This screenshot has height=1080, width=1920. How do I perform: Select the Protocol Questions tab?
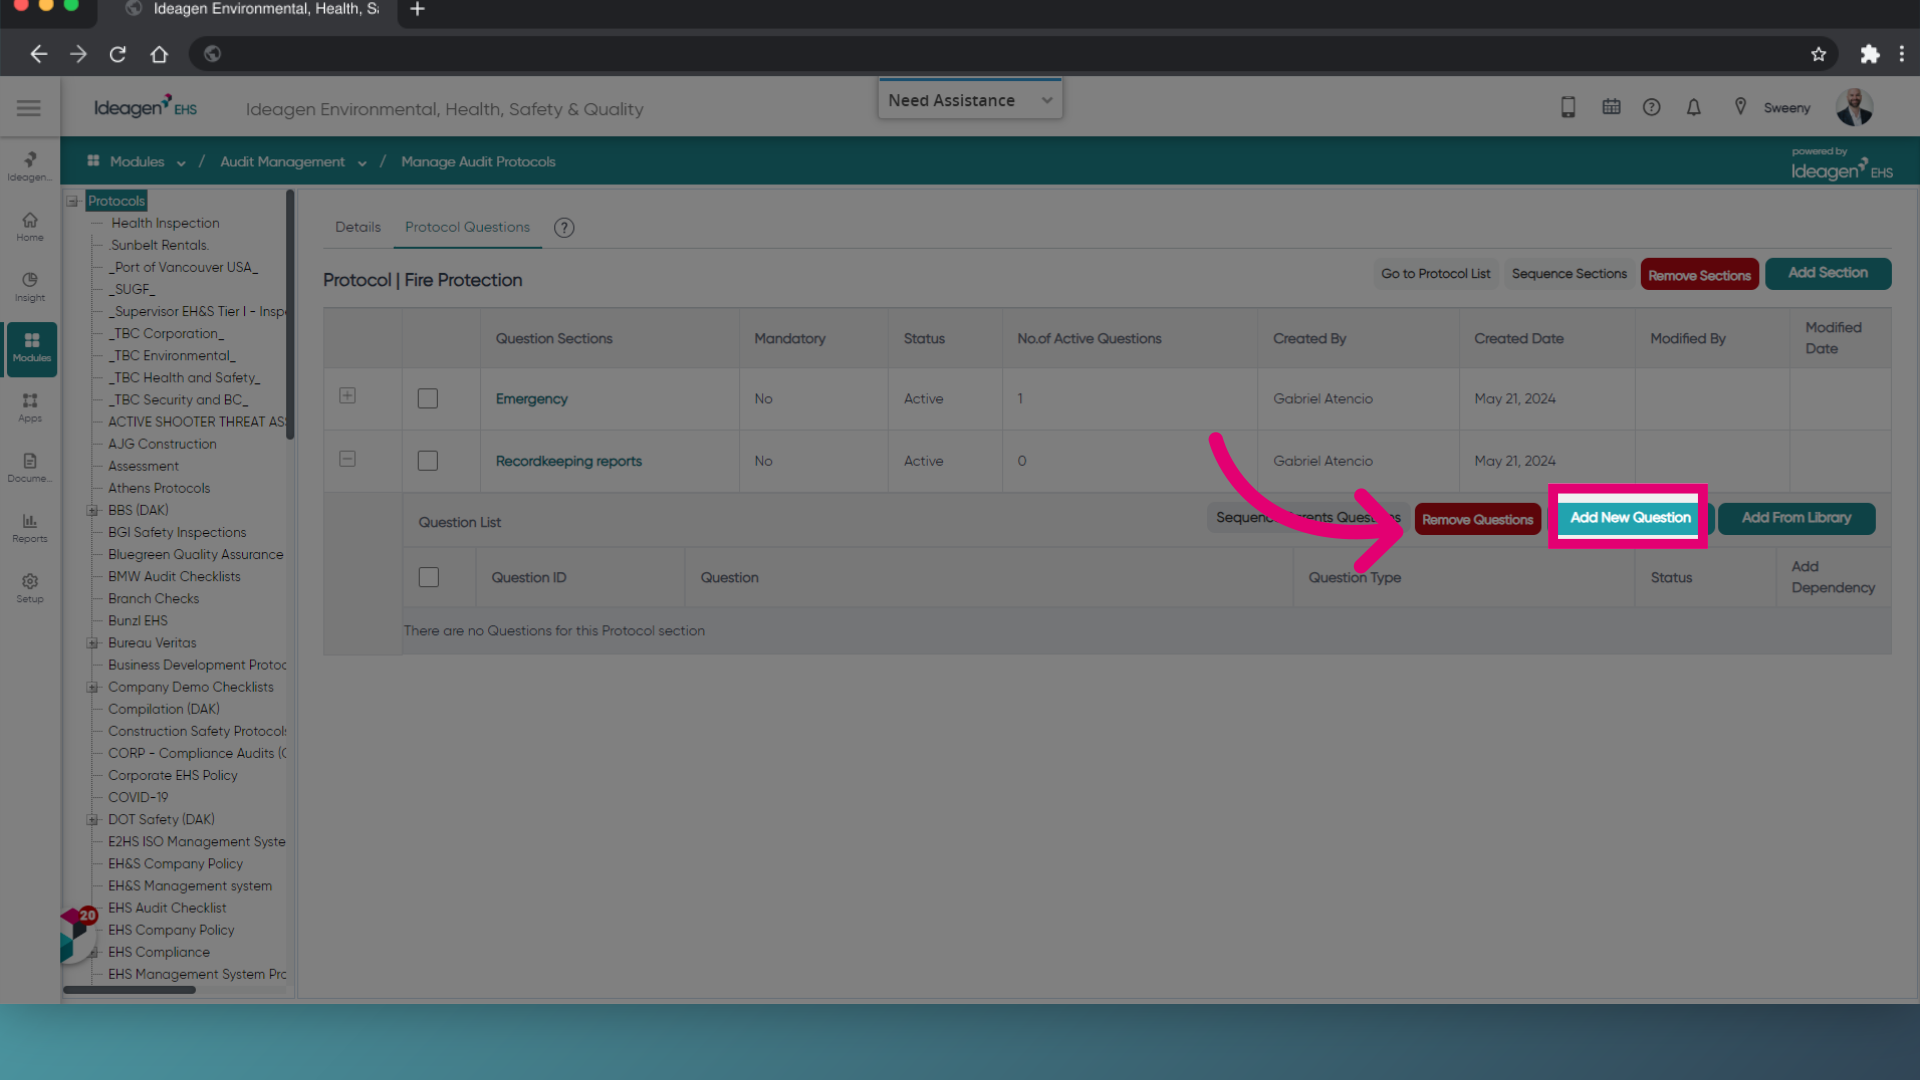(467, 227)
